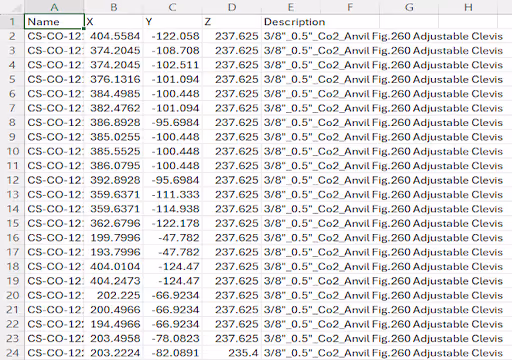Image resolution: width=512 pixels, height=360 pixels.
Task: Click Z value 237.625 in row 23
Action: pos(232,338)
